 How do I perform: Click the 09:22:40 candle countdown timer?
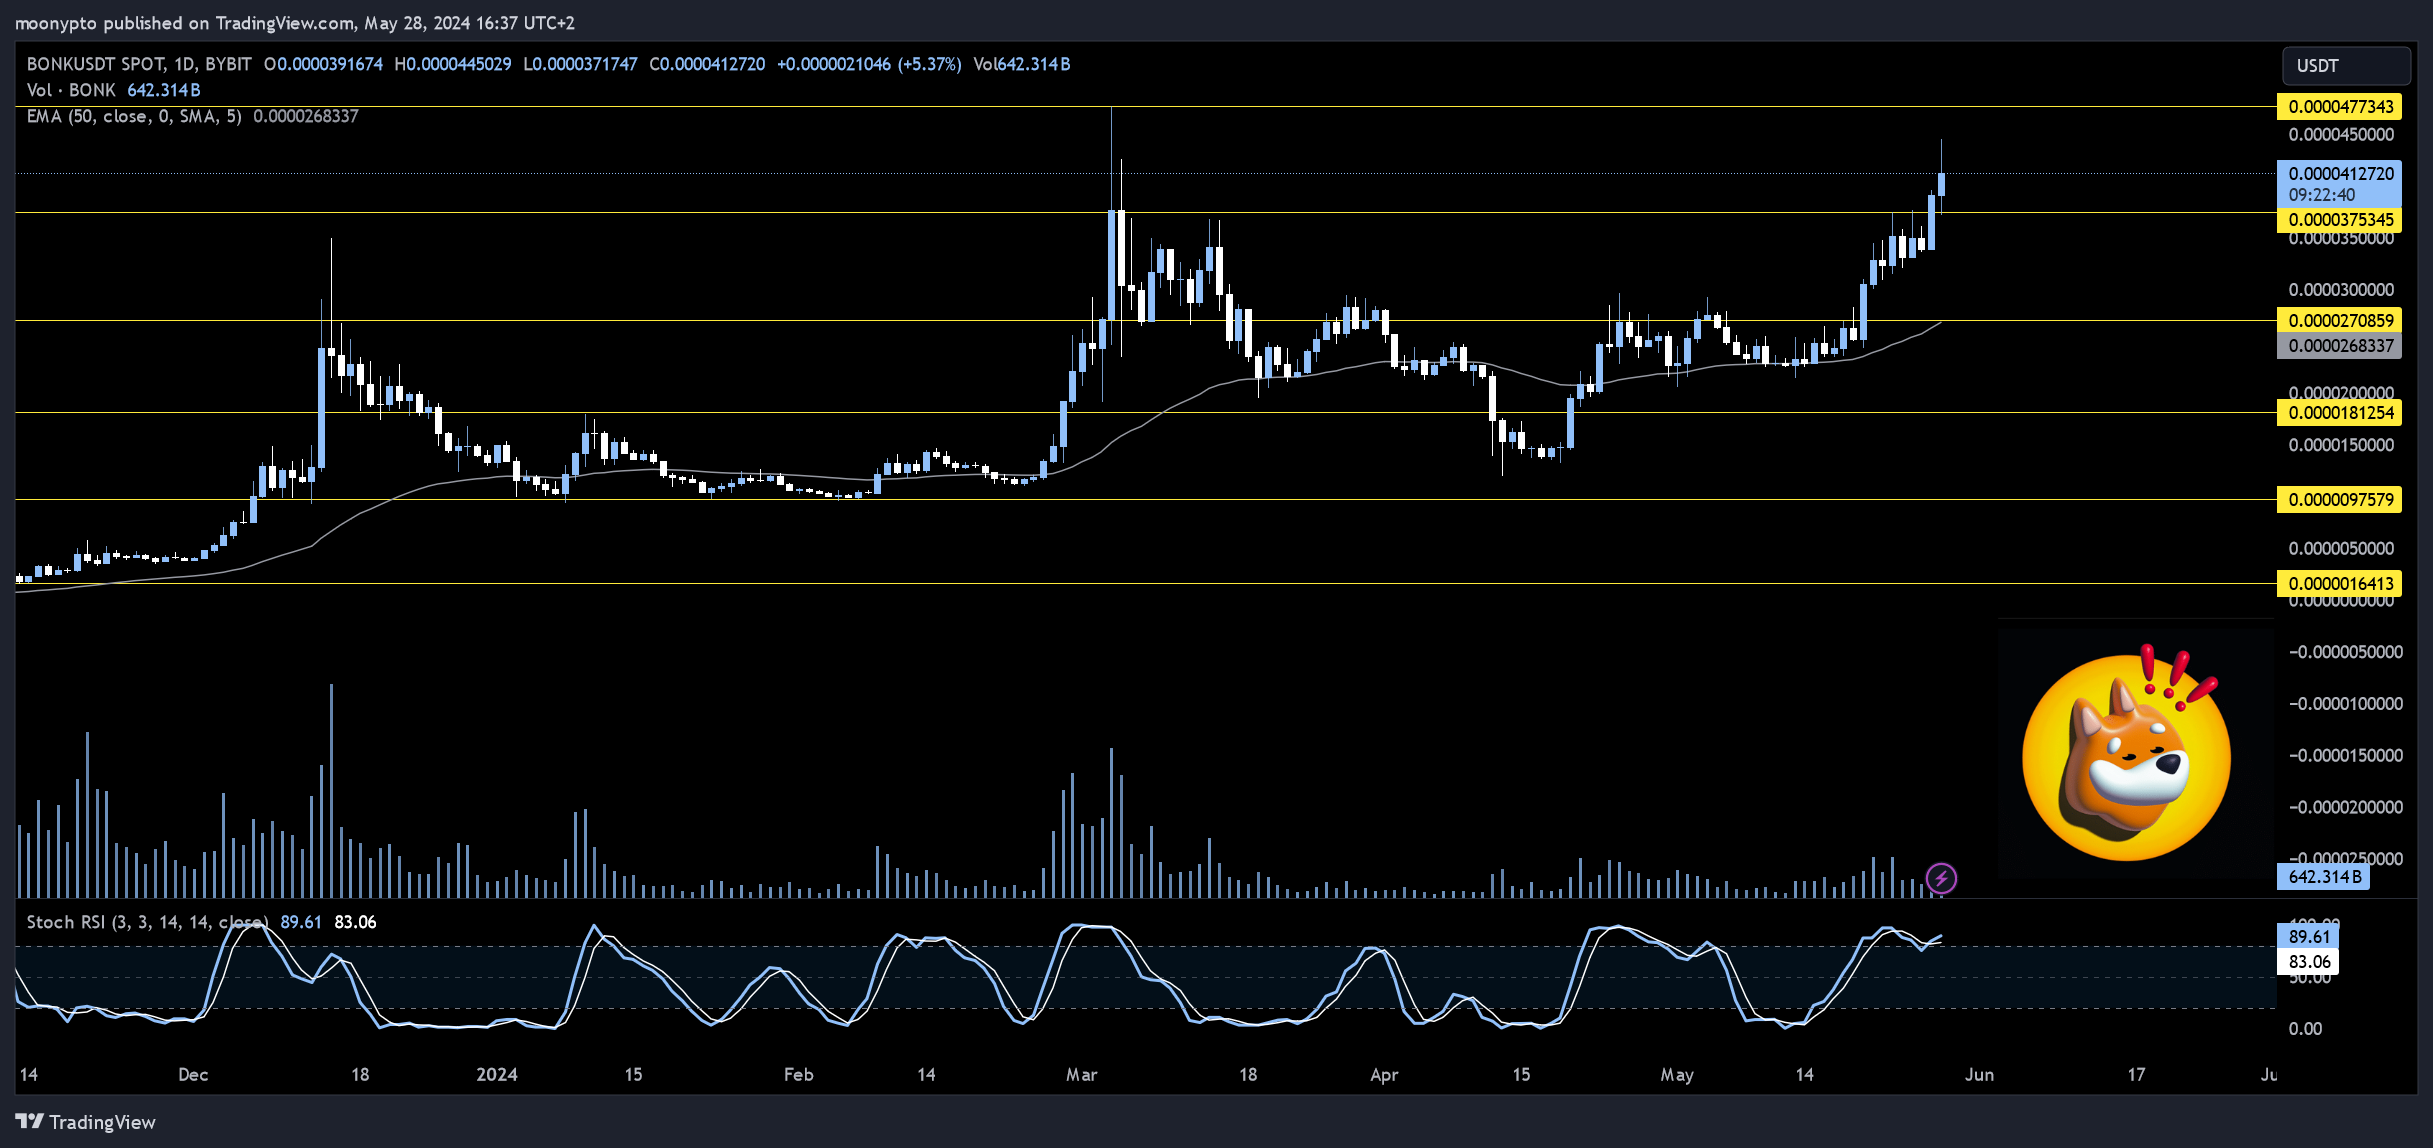[2321, 195]
